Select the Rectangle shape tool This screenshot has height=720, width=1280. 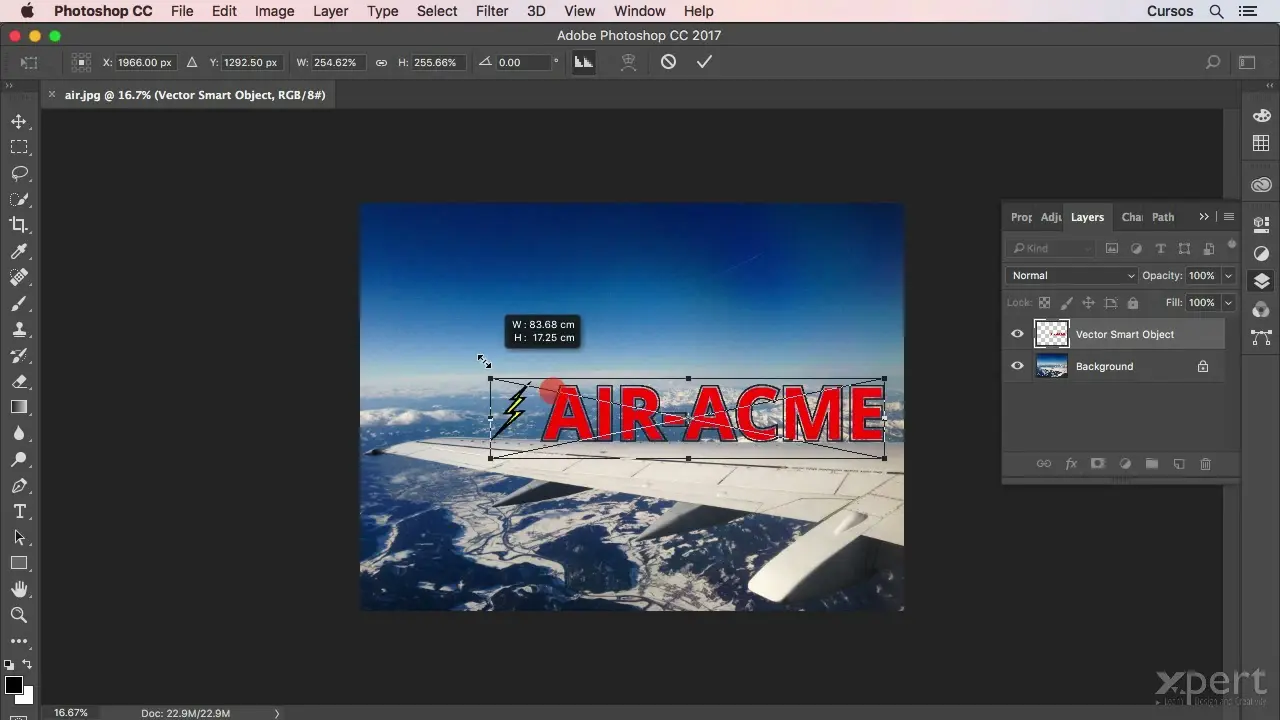coord(19,563)
